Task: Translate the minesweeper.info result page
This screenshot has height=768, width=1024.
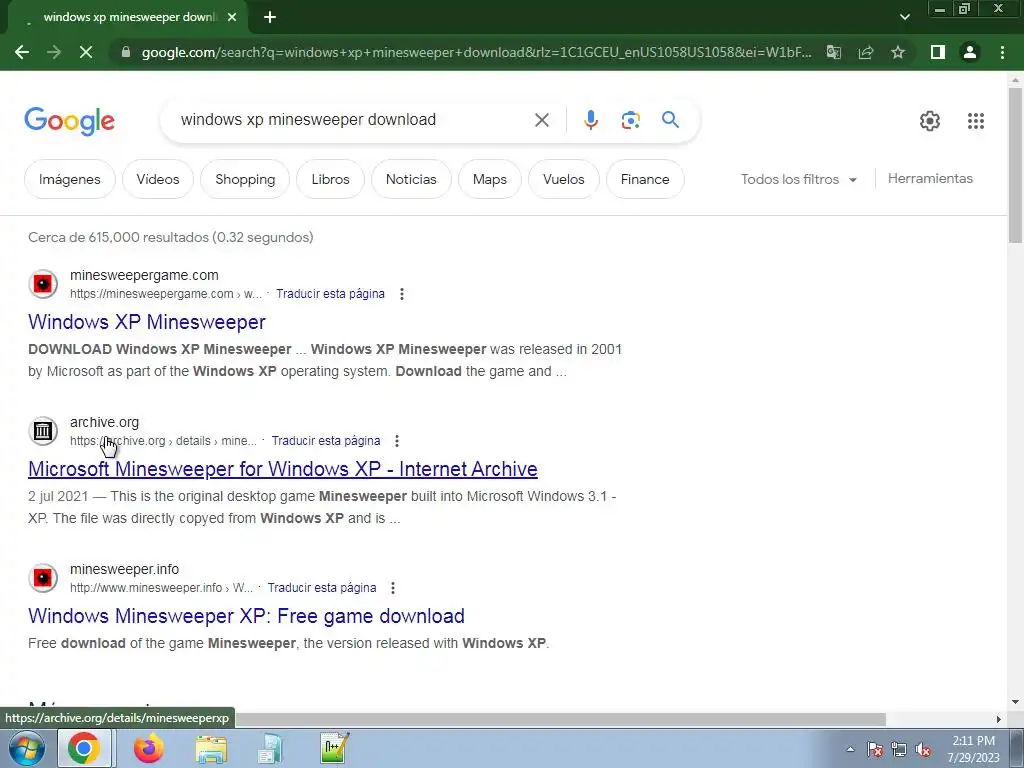Action: 321,588
